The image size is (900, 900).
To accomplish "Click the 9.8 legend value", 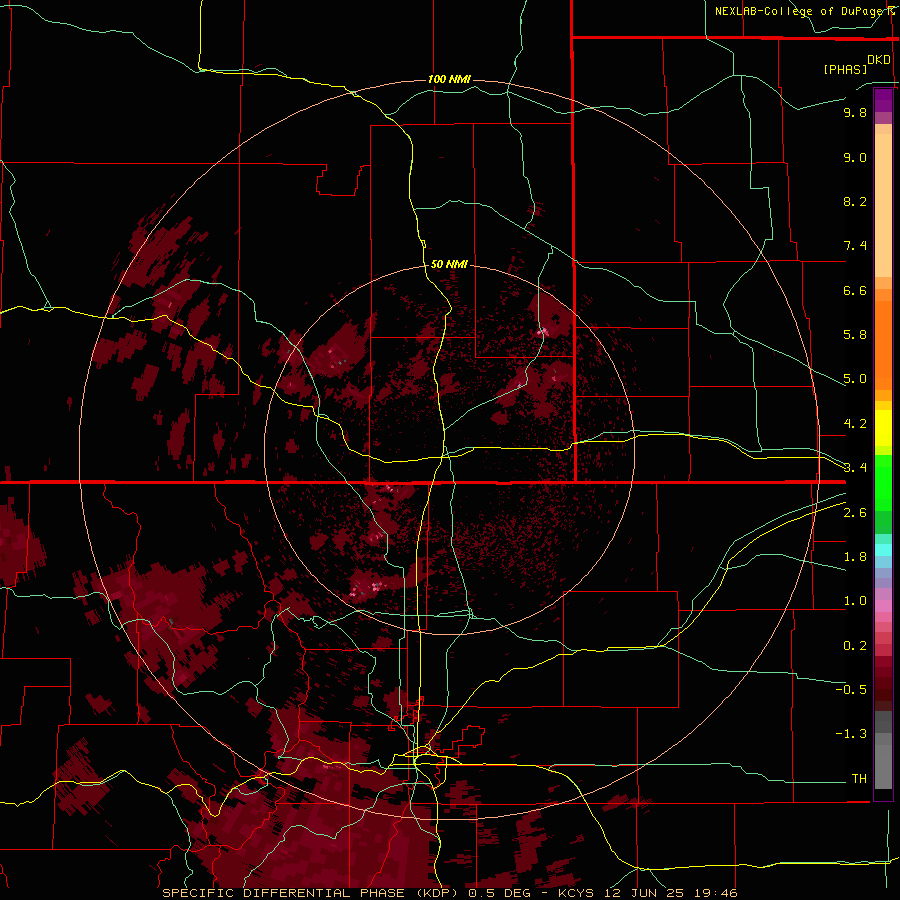I will pos(855,112).
